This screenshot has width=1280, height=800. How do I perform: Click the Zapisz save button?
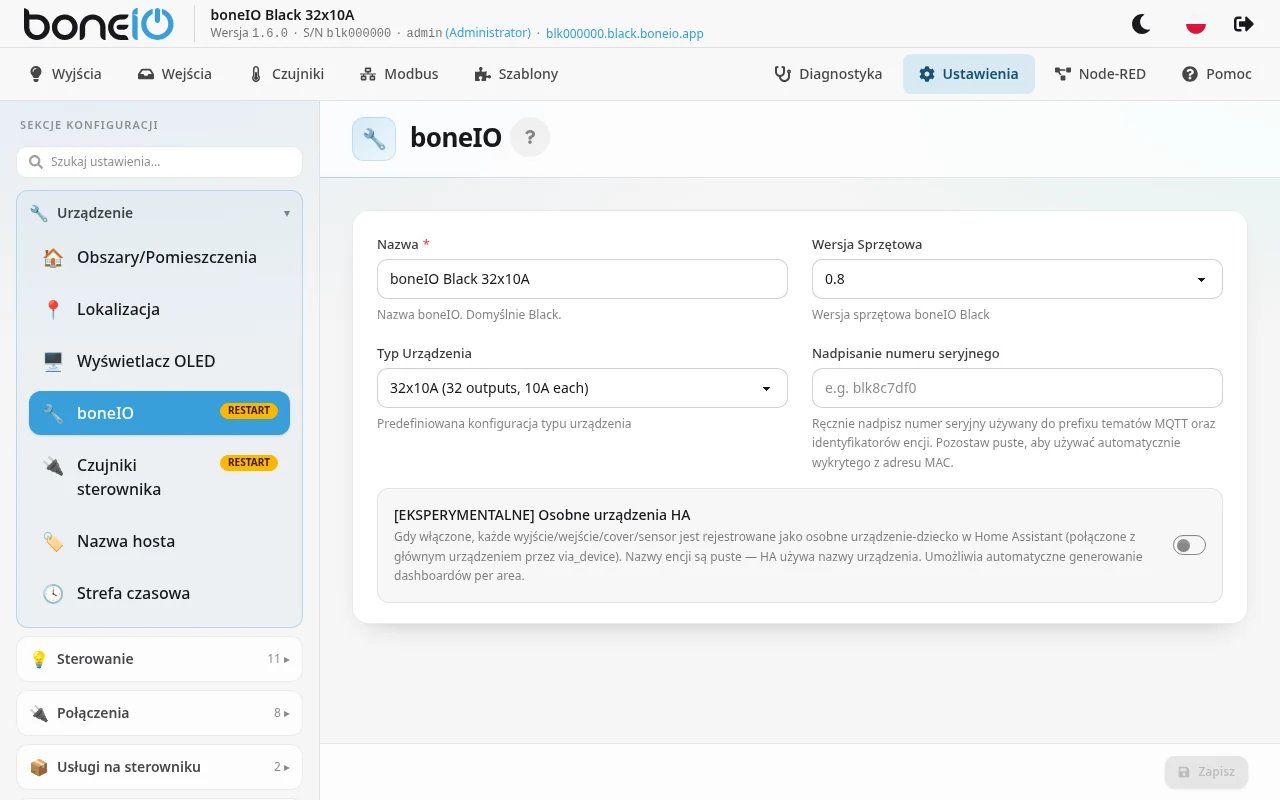point(1206,772)
